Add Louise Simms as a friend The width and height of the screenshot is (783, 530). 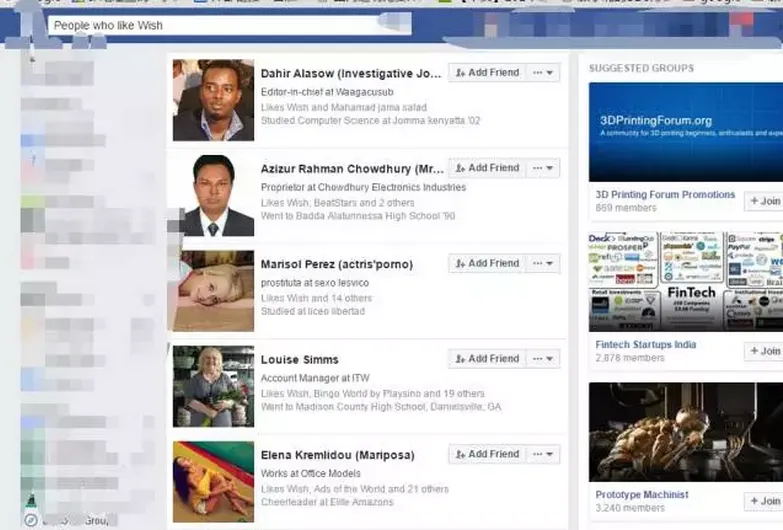coord(487,359)
